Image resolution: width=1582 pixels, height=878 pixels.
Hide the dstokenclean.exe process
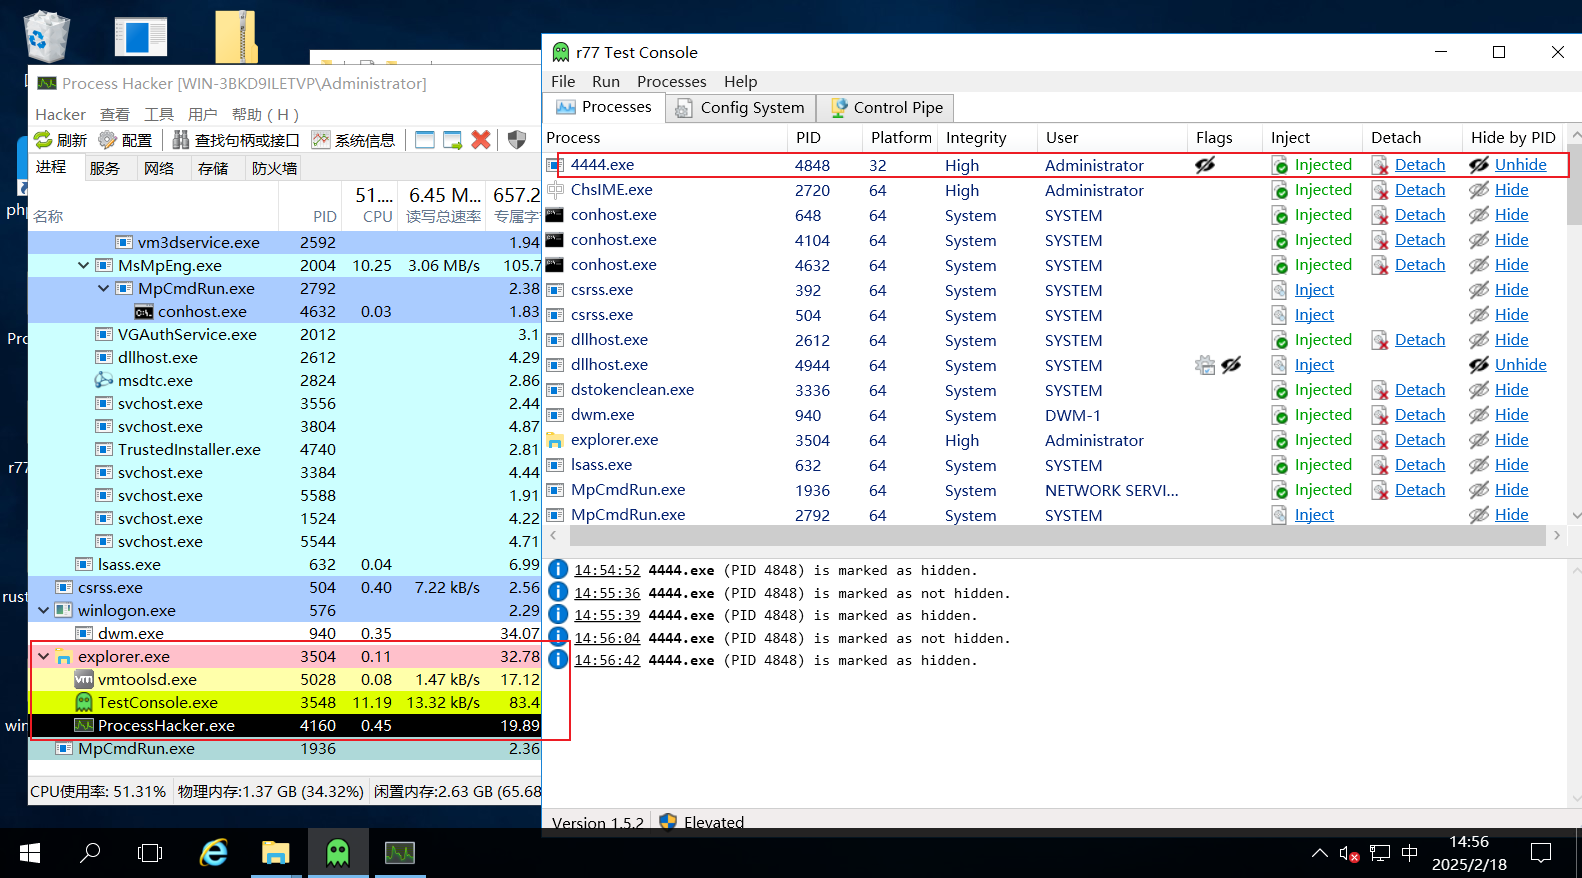[1511, 390]
